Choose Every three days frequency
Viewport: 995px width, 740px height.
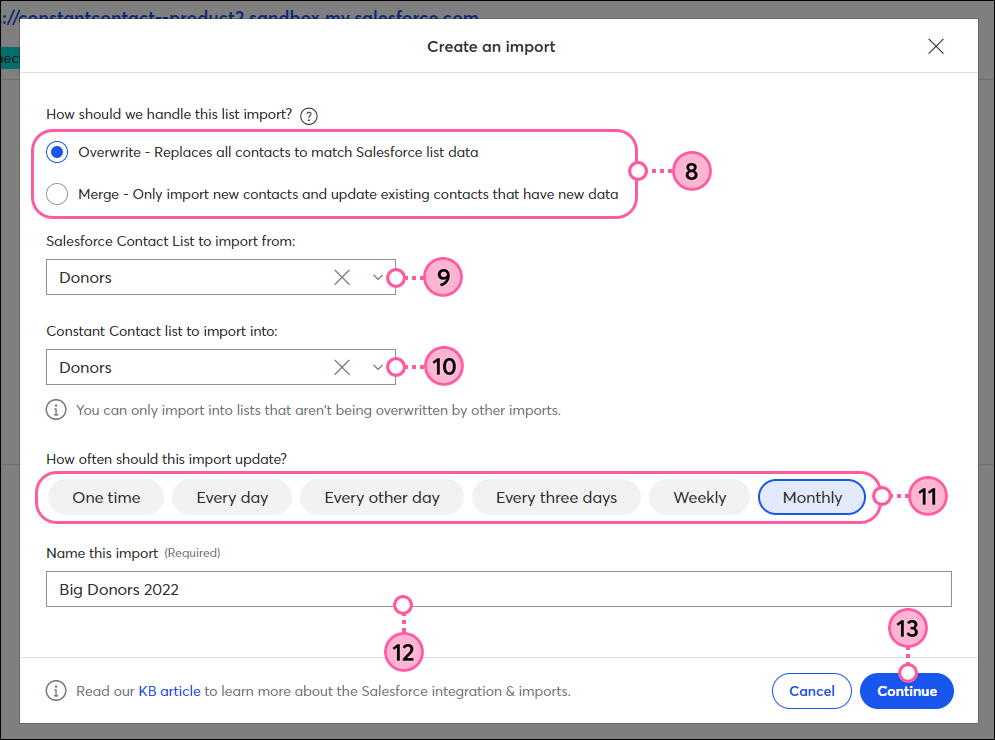(557, 498)
